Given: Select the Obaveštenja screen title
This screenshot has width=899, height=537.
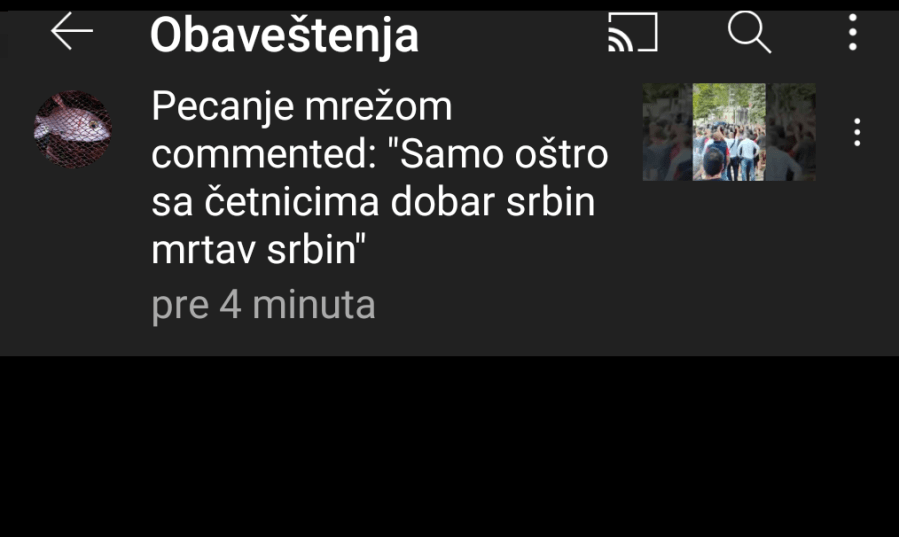Looking at the screenshot, I should point(284,34).
